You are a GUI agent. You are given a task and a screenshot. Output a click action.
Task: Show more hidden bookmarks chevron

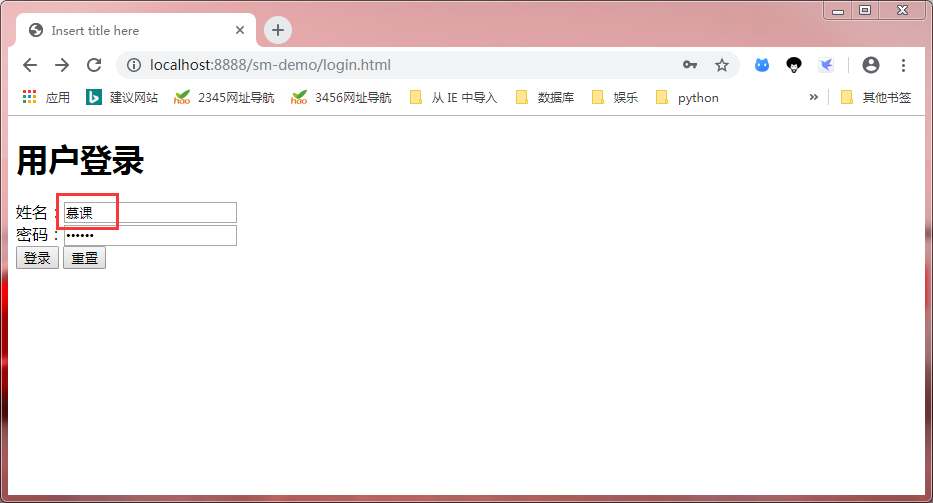click(x=813, y=97)
